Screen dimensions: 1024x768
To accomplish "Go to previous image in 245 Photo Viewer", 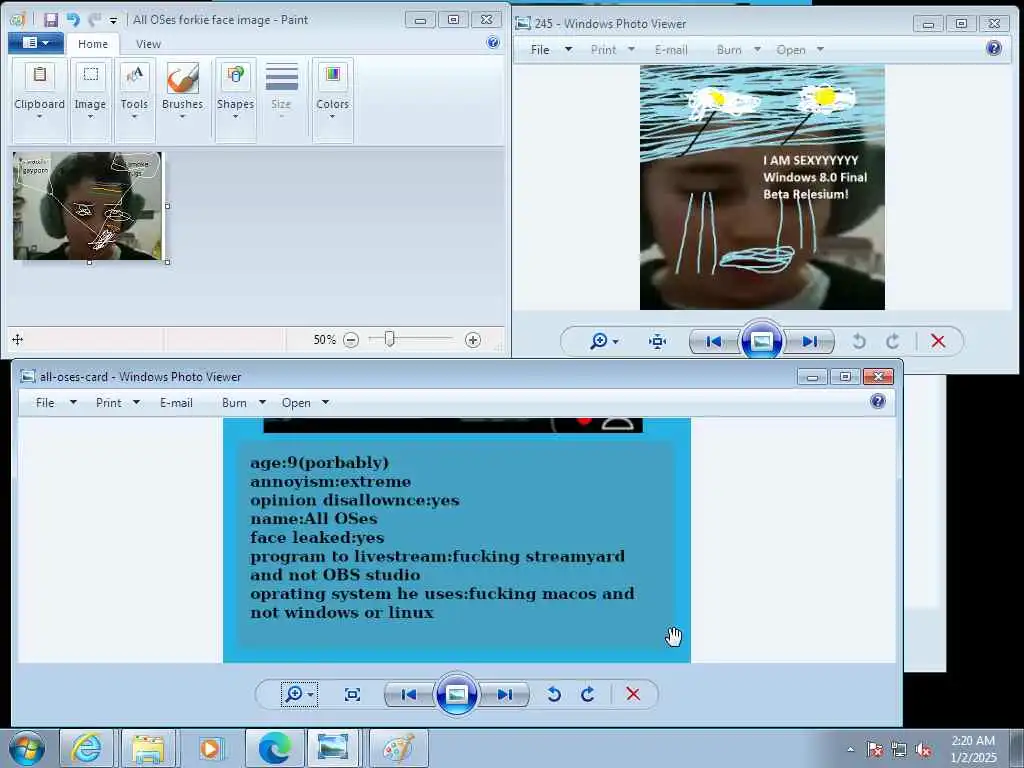I will point(714,341).
